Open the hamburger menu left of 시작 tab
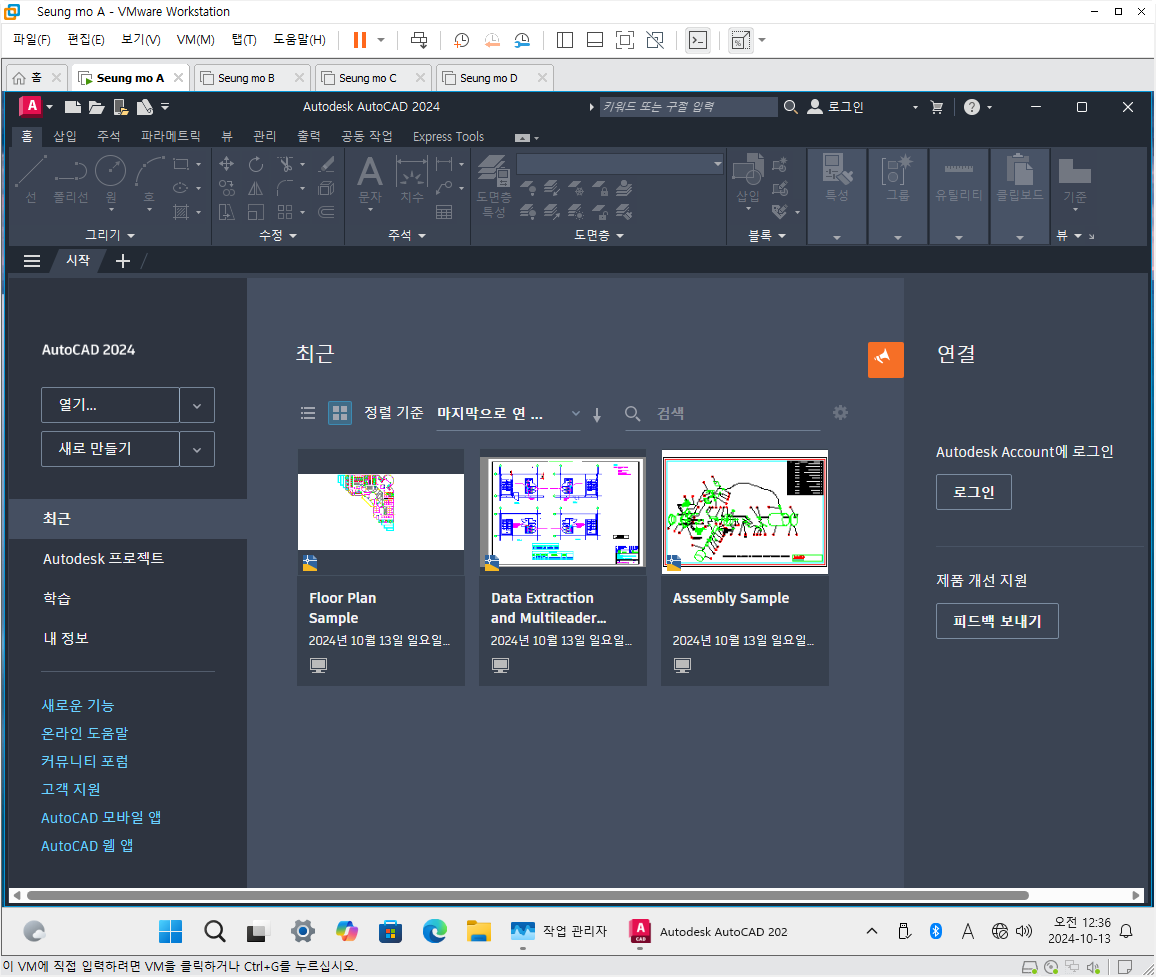 32,261
